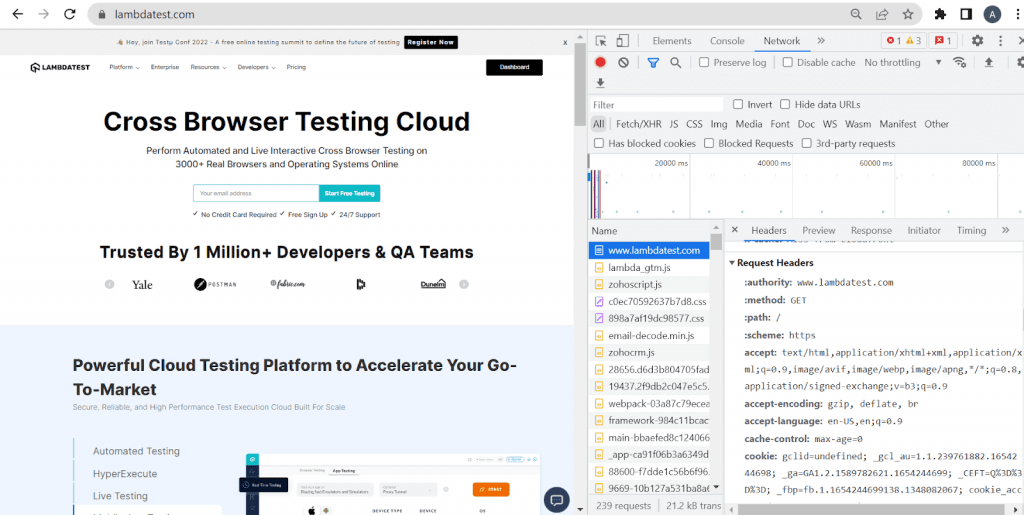Screen dimensions: 1024x515
Task: Stop recording network log
Action: click(601, 62)
